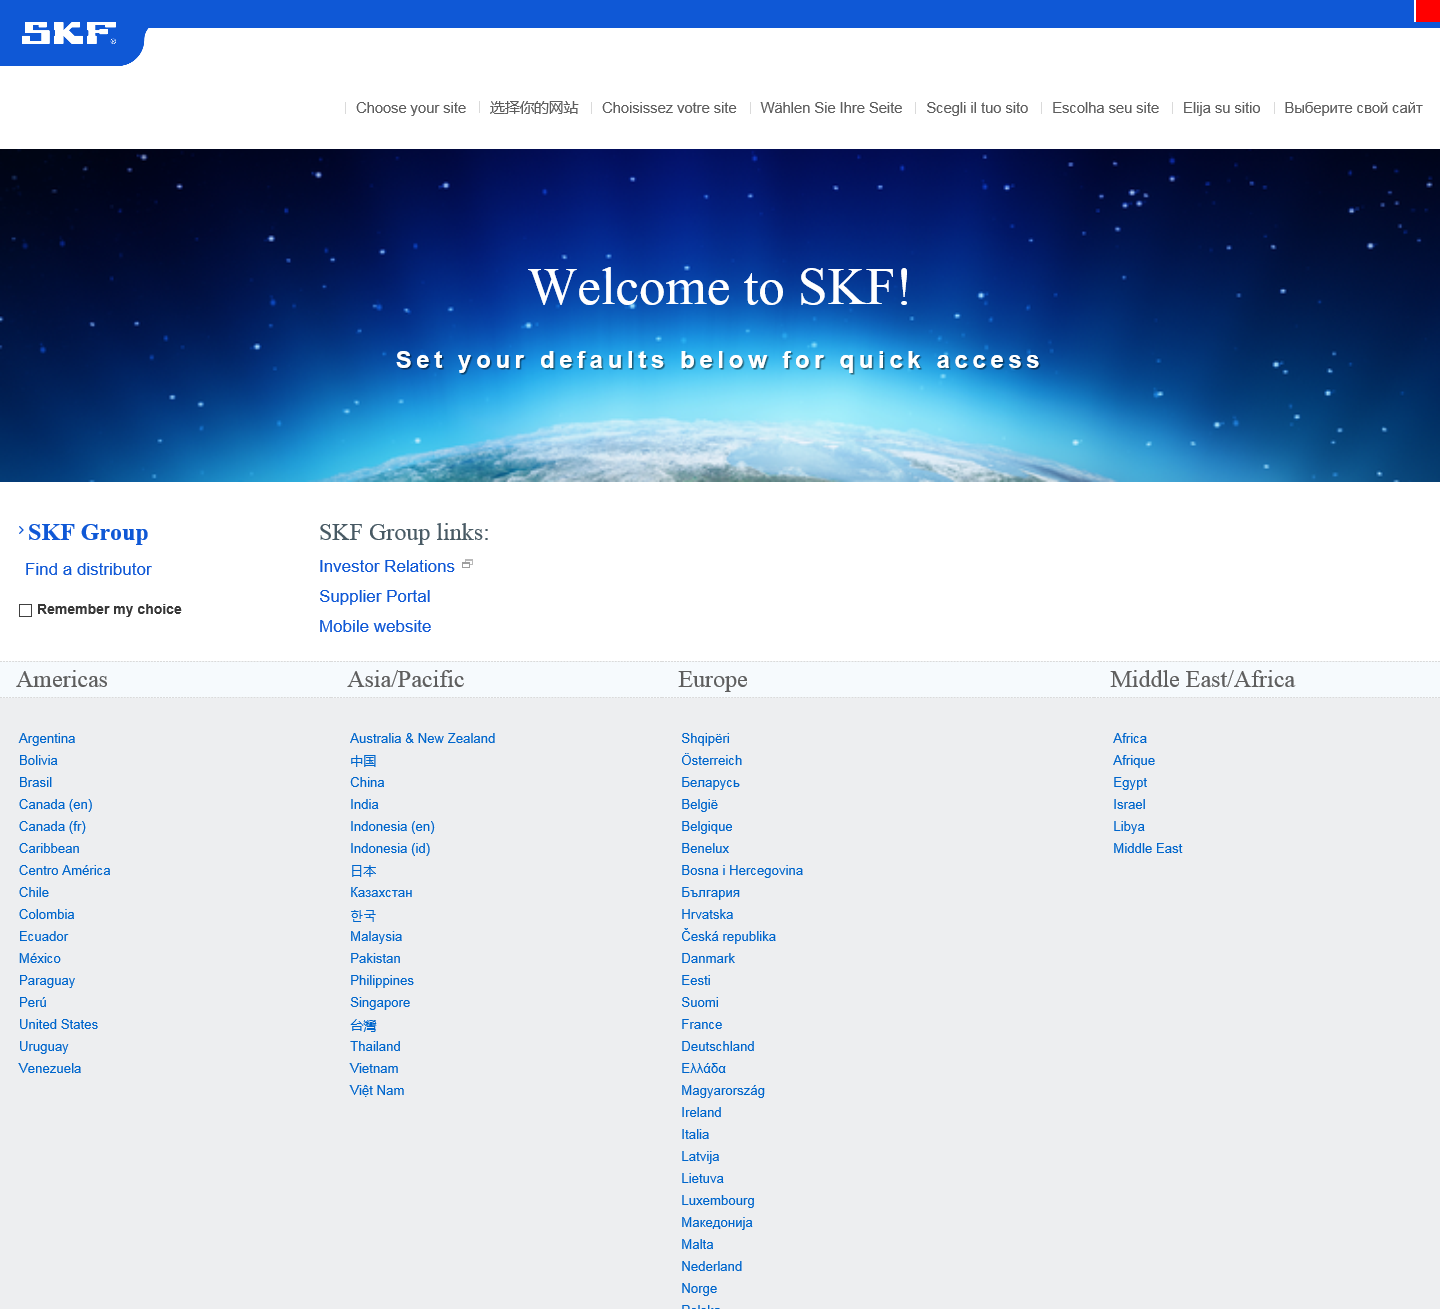Select Venezuela
Viewport: 1440px width, 1309px height.
[50, 1068]
